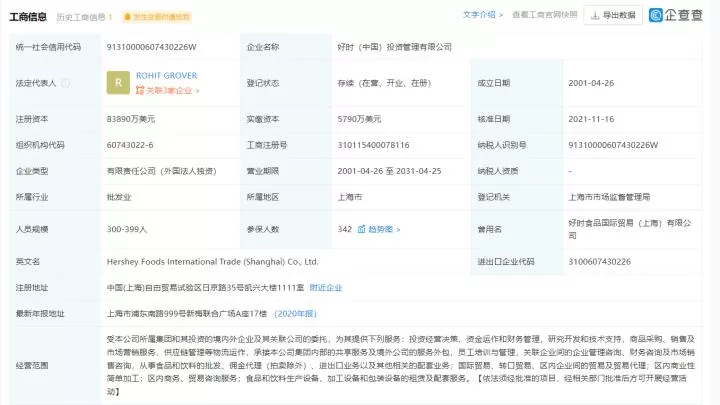This screenshot has width=720, height=405.
Task: Select staff size 300-399人
Action: [x=127, y=229]
